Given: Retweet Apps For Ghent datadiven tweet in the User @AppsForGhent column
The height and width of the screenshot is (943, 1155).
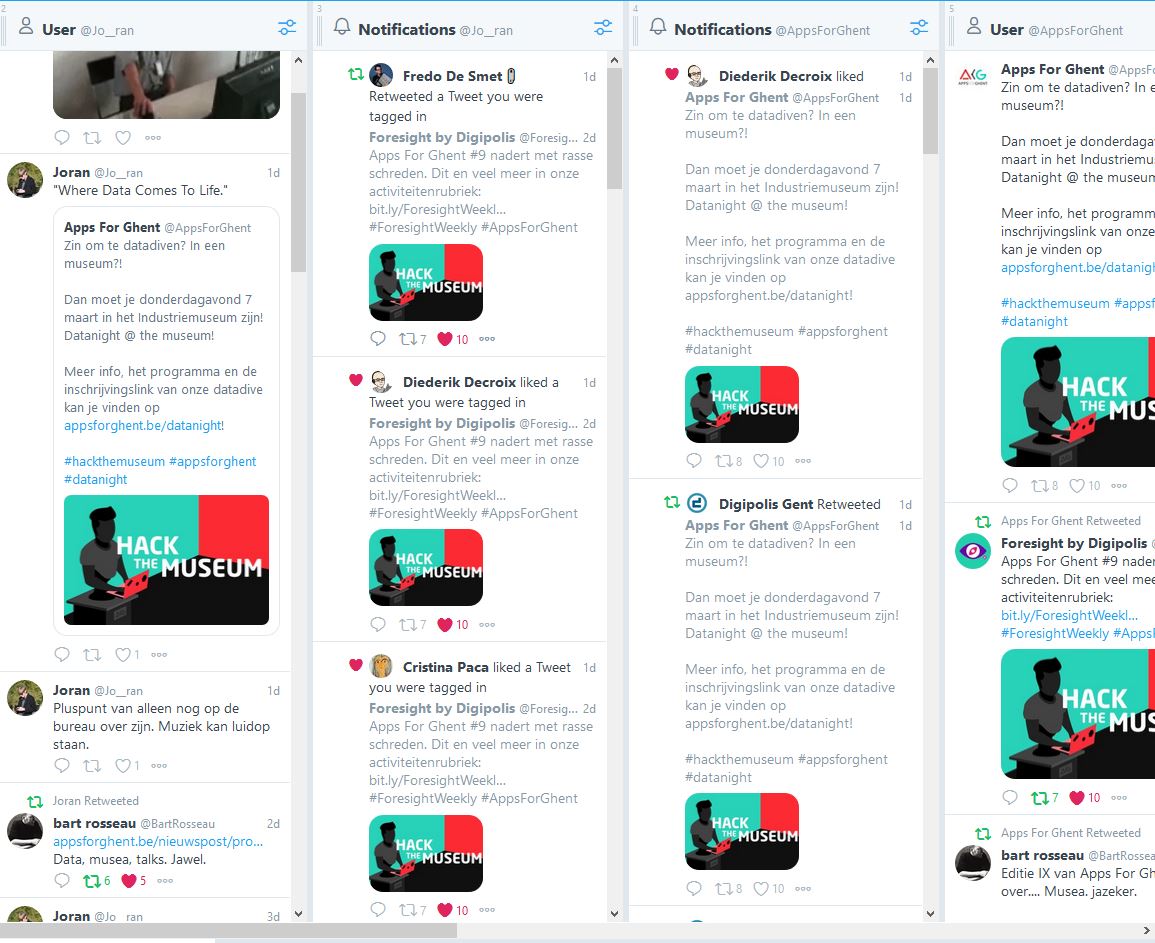Looking at the screenshot, I should pyautogui.click(x=1039, y=485).
